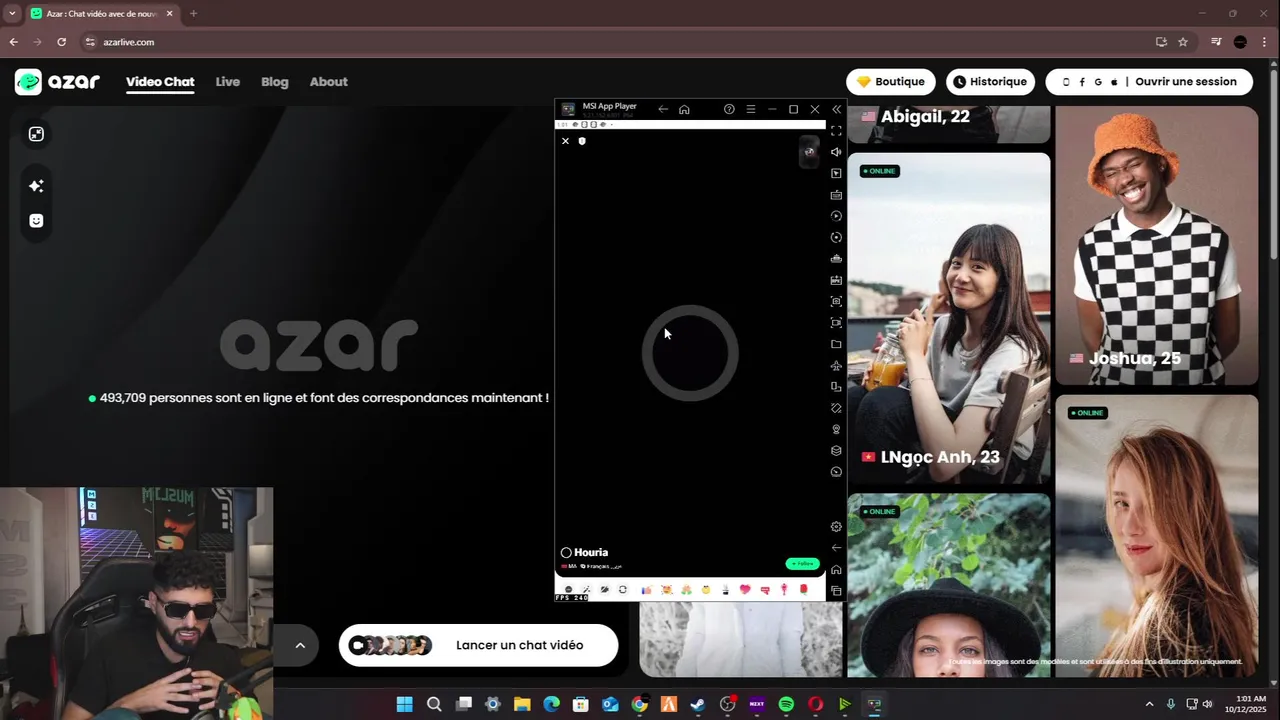Click the switch camera icon in chat toolbar
Image resolution: width=1280 pixels, height=720 pixels.
[623, 590]
